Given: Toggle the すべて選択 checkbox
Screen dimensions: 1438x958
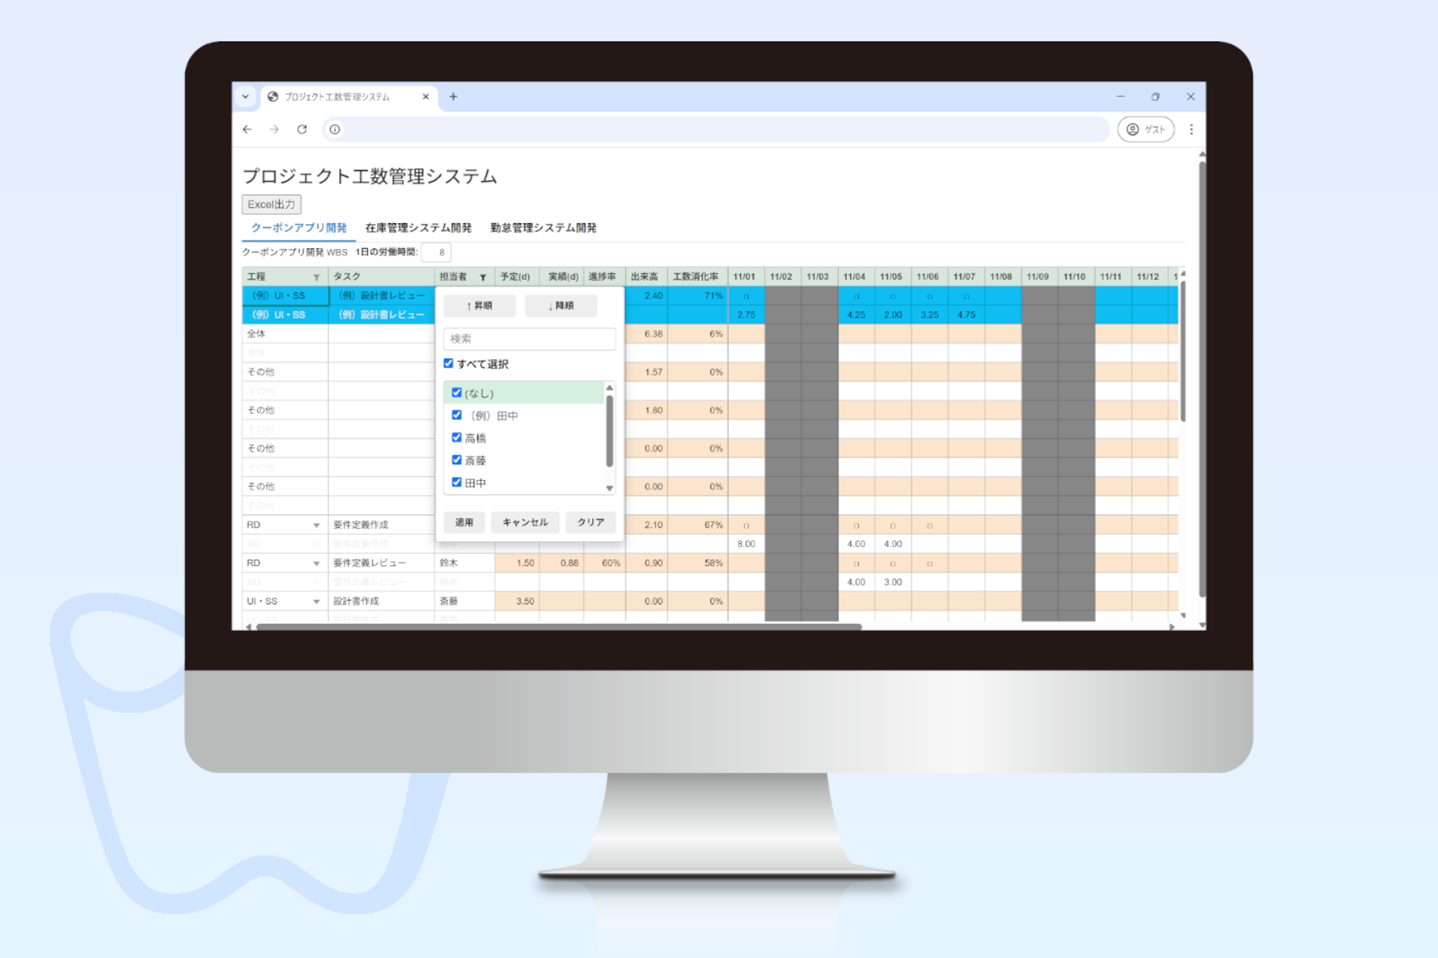Looking at the screenshot, I should (x=448, y=364).
